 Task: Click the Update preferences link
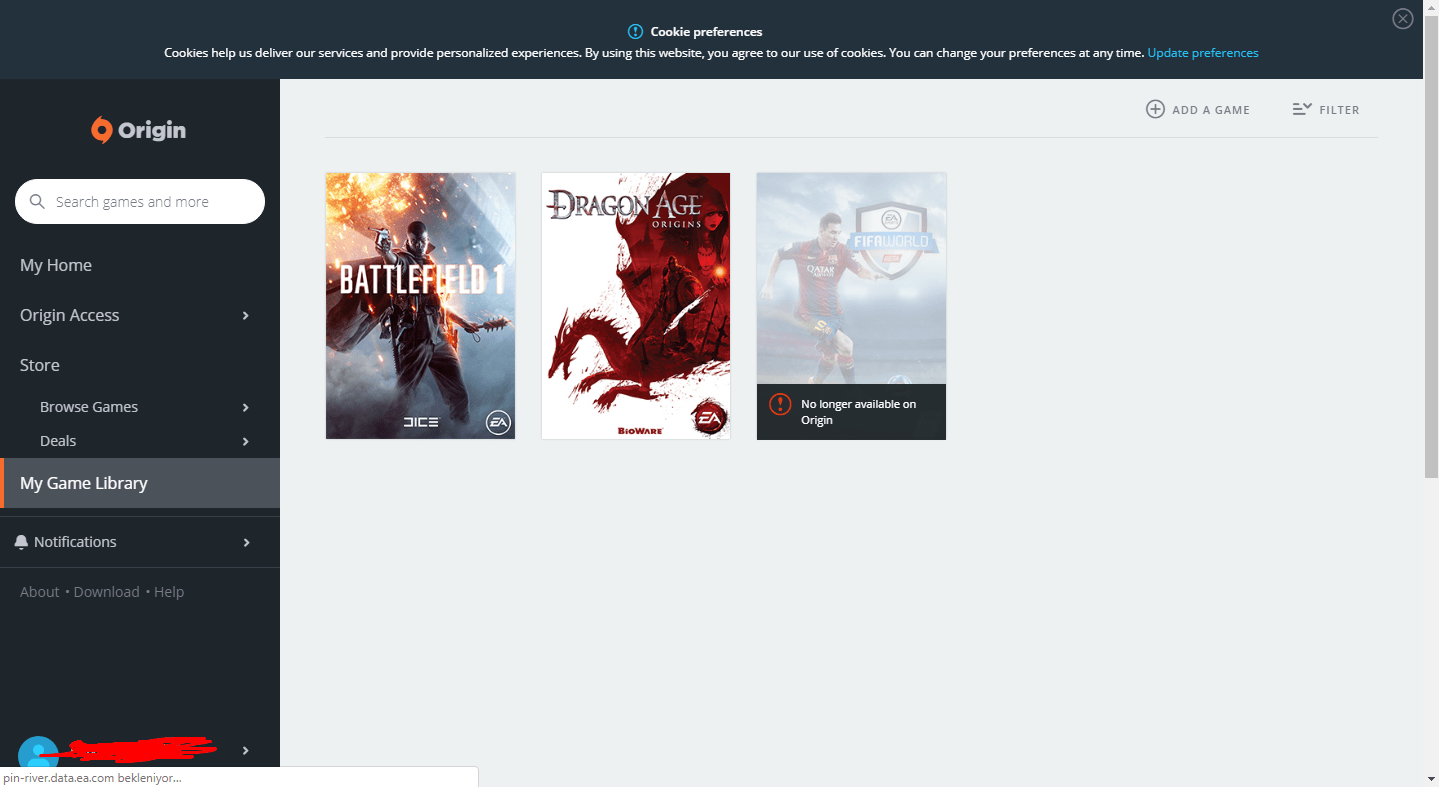1203,53
